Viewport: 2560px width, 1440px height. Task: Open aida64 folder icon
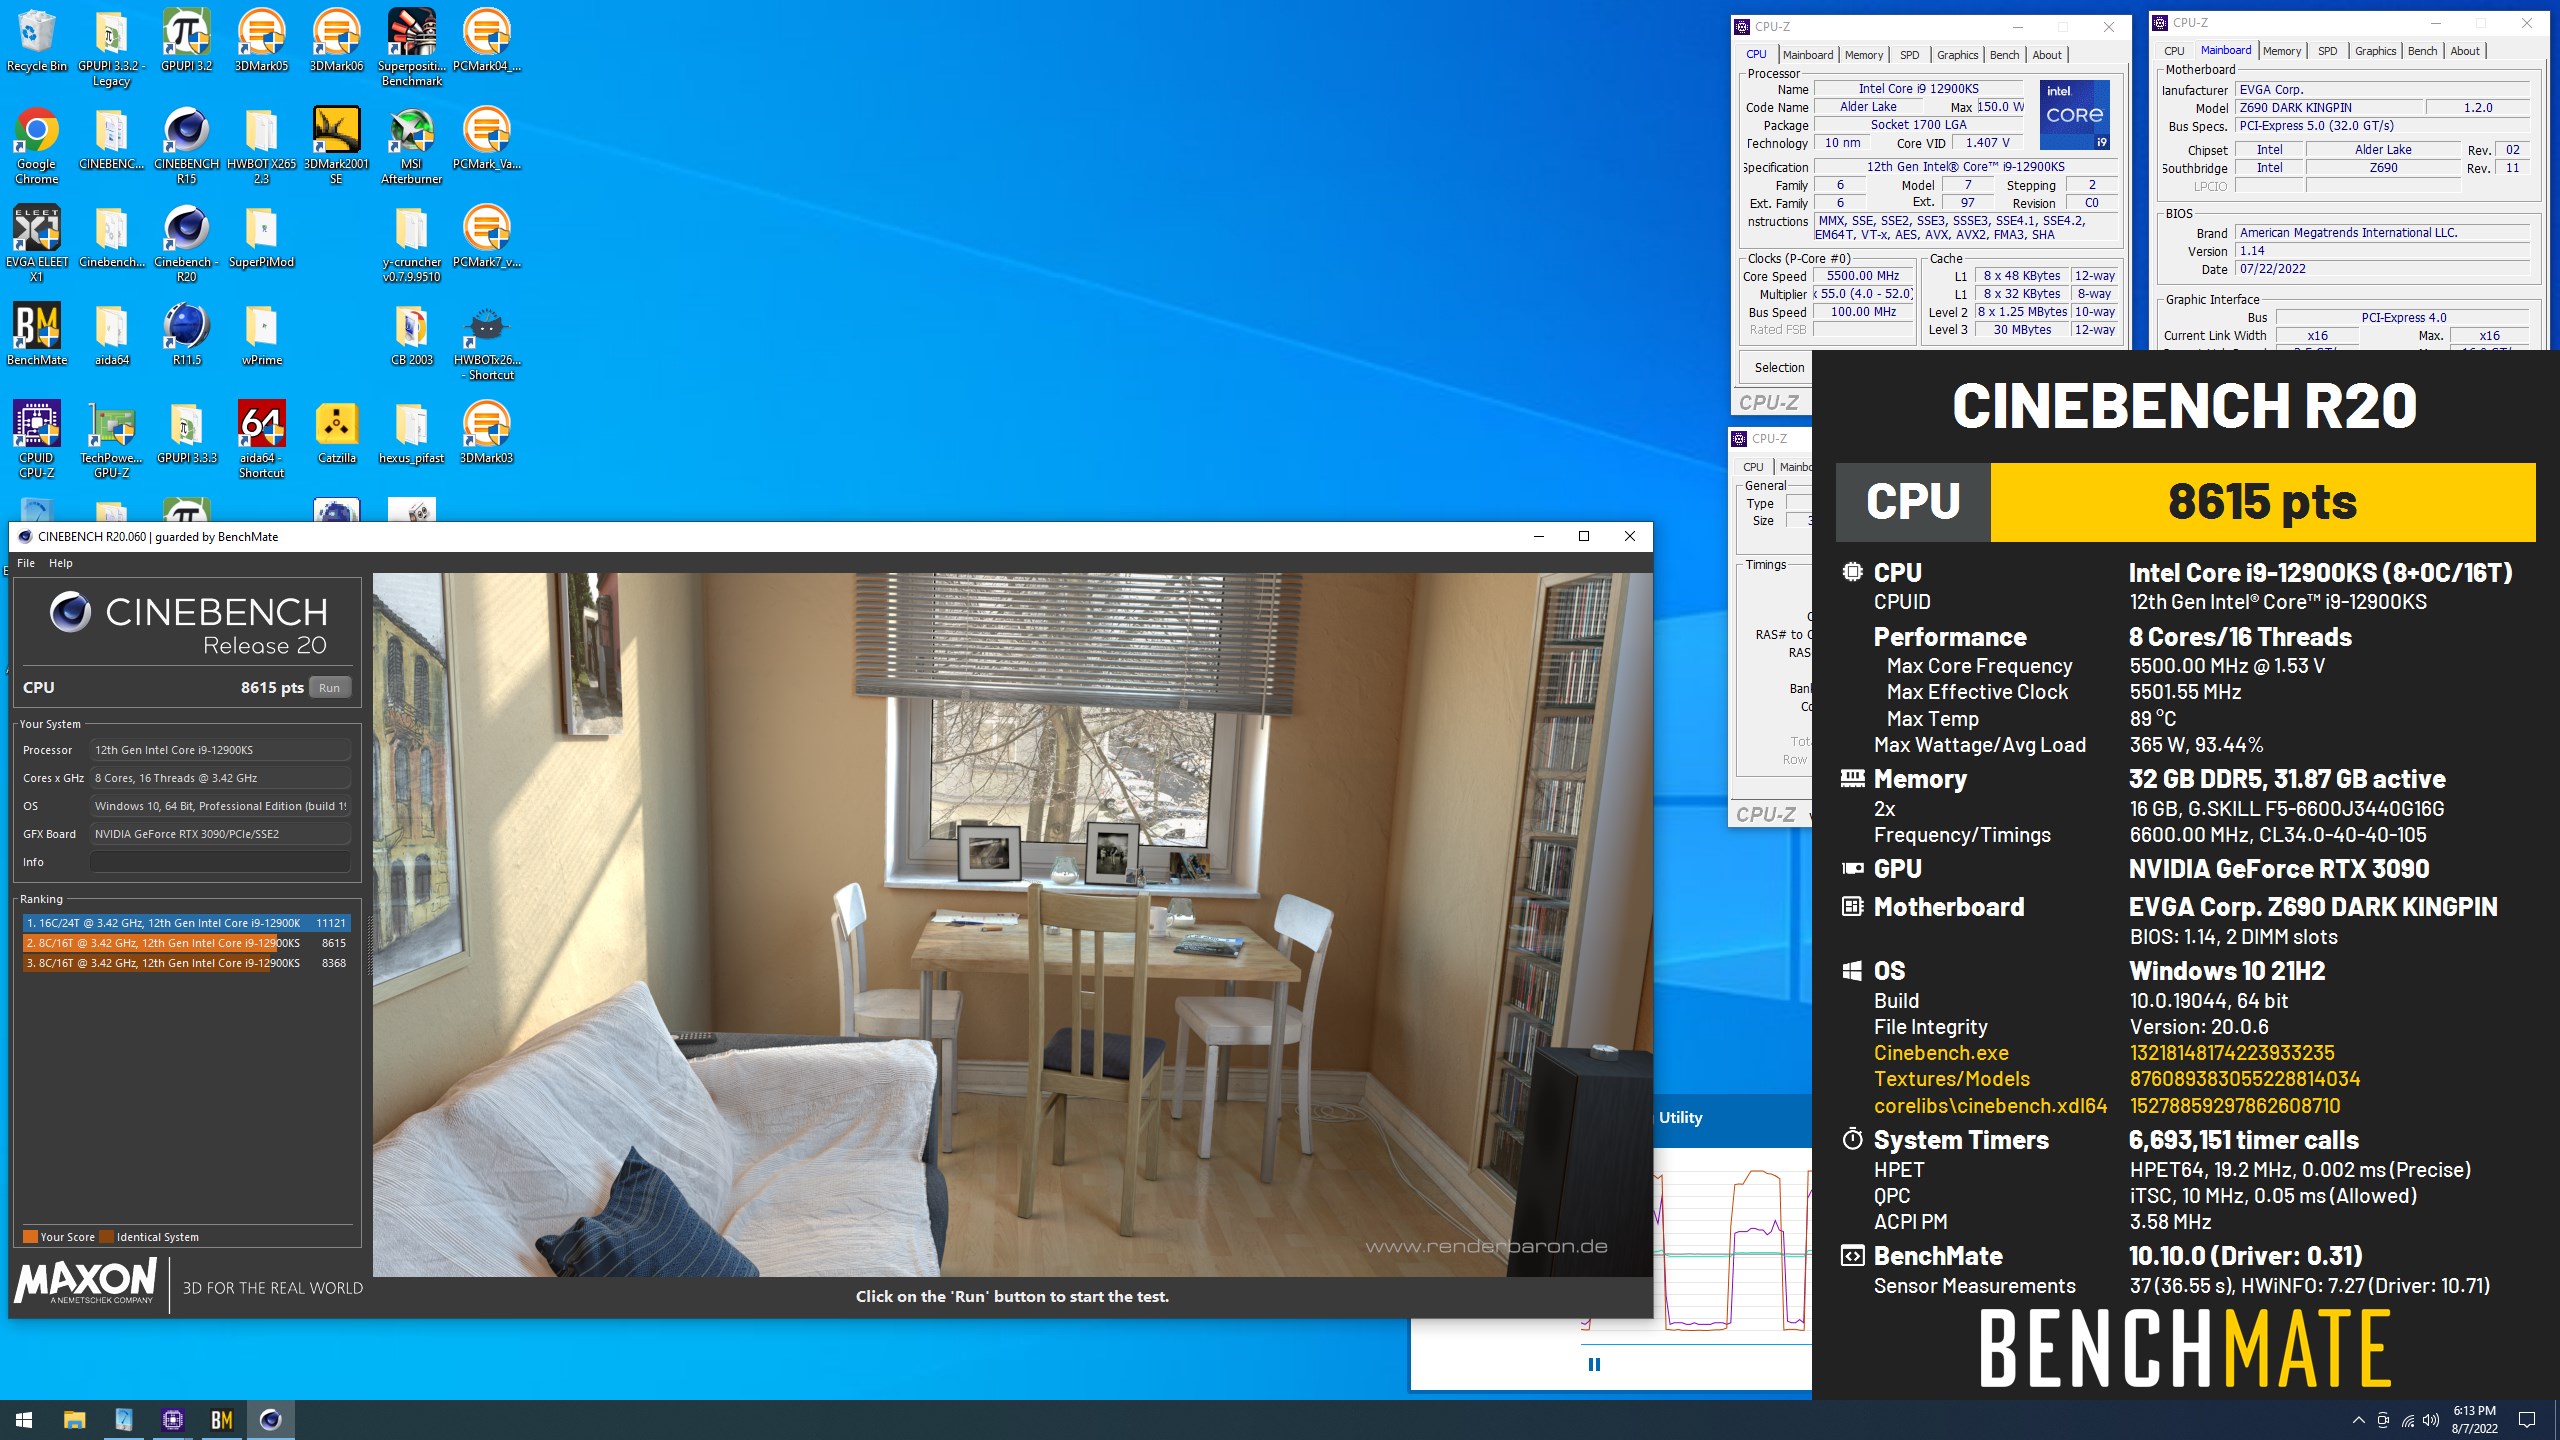[111, 335]
